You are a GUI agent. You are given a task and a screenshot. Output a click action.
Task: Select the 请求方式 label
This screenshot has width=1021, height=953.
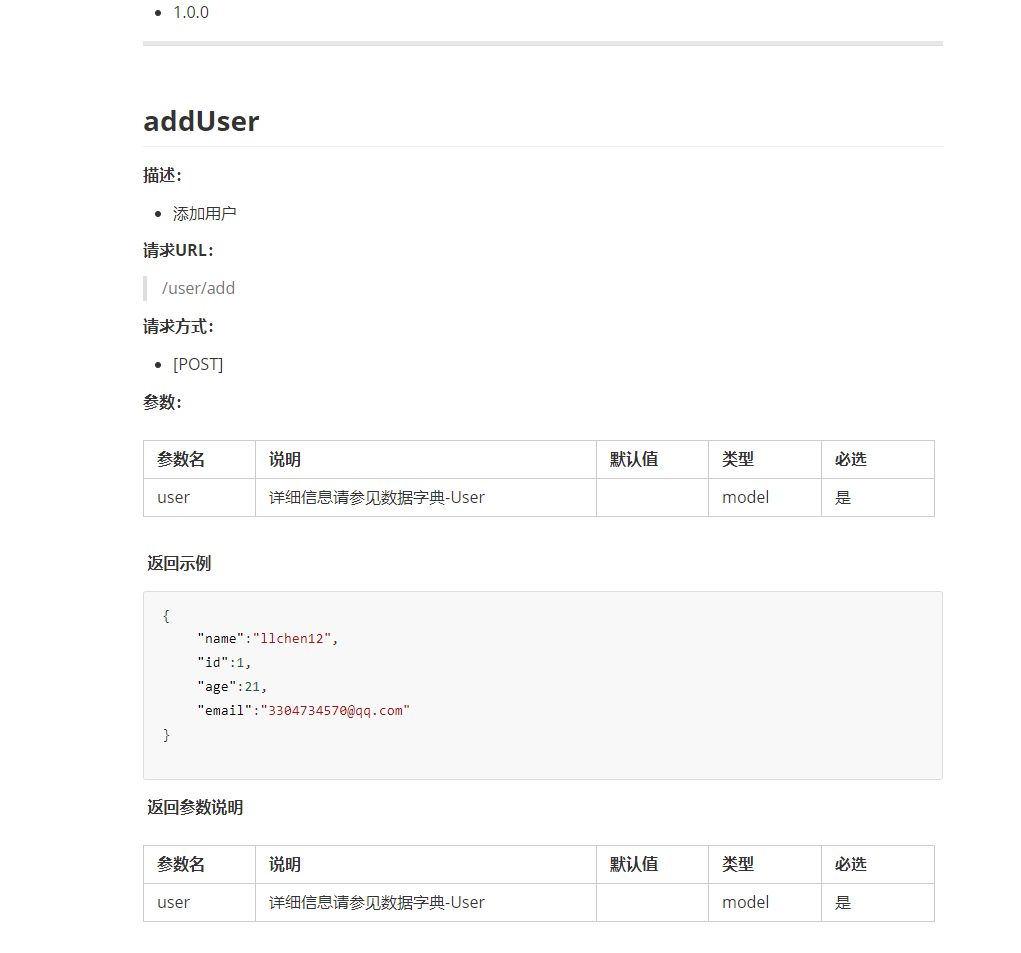click(x=178, y=326)
